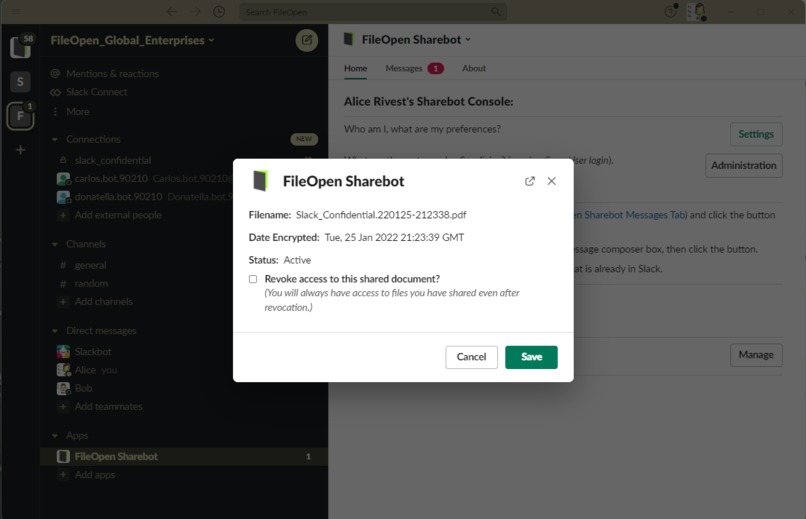
Task: Select the F workspace icon
Action: (20, 116)
